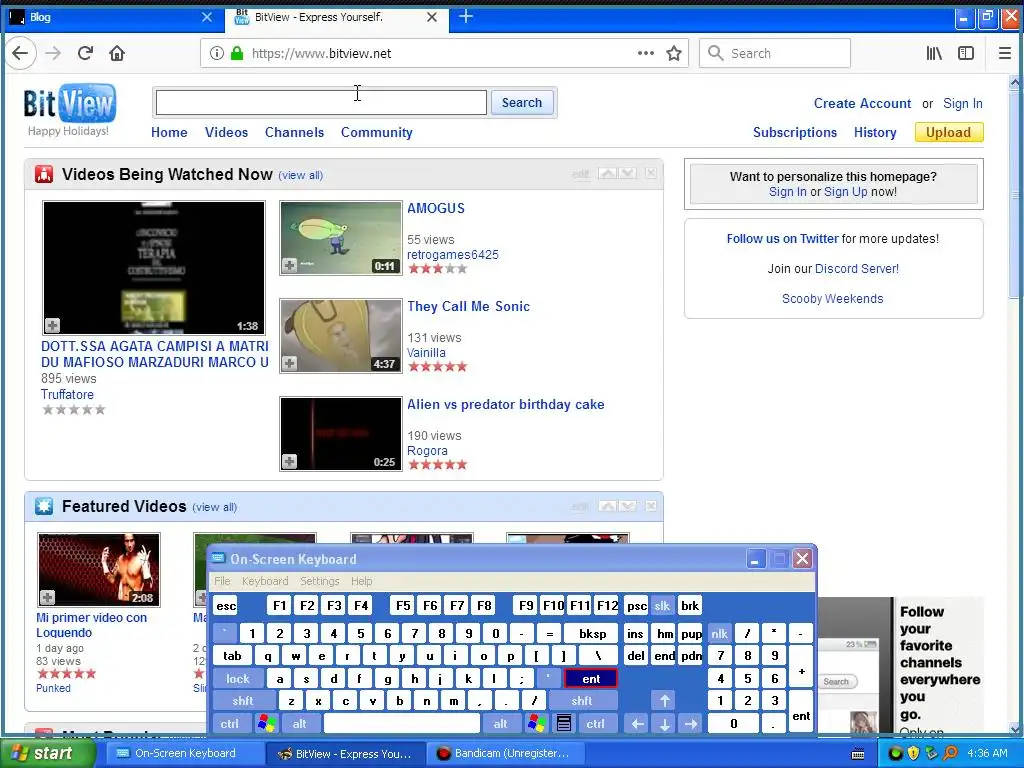Move Videos Being Watched Now module down
Image resolution: width=1024 pixels, height=768 pixels.
pyautogui.click(x=628, y=173)
